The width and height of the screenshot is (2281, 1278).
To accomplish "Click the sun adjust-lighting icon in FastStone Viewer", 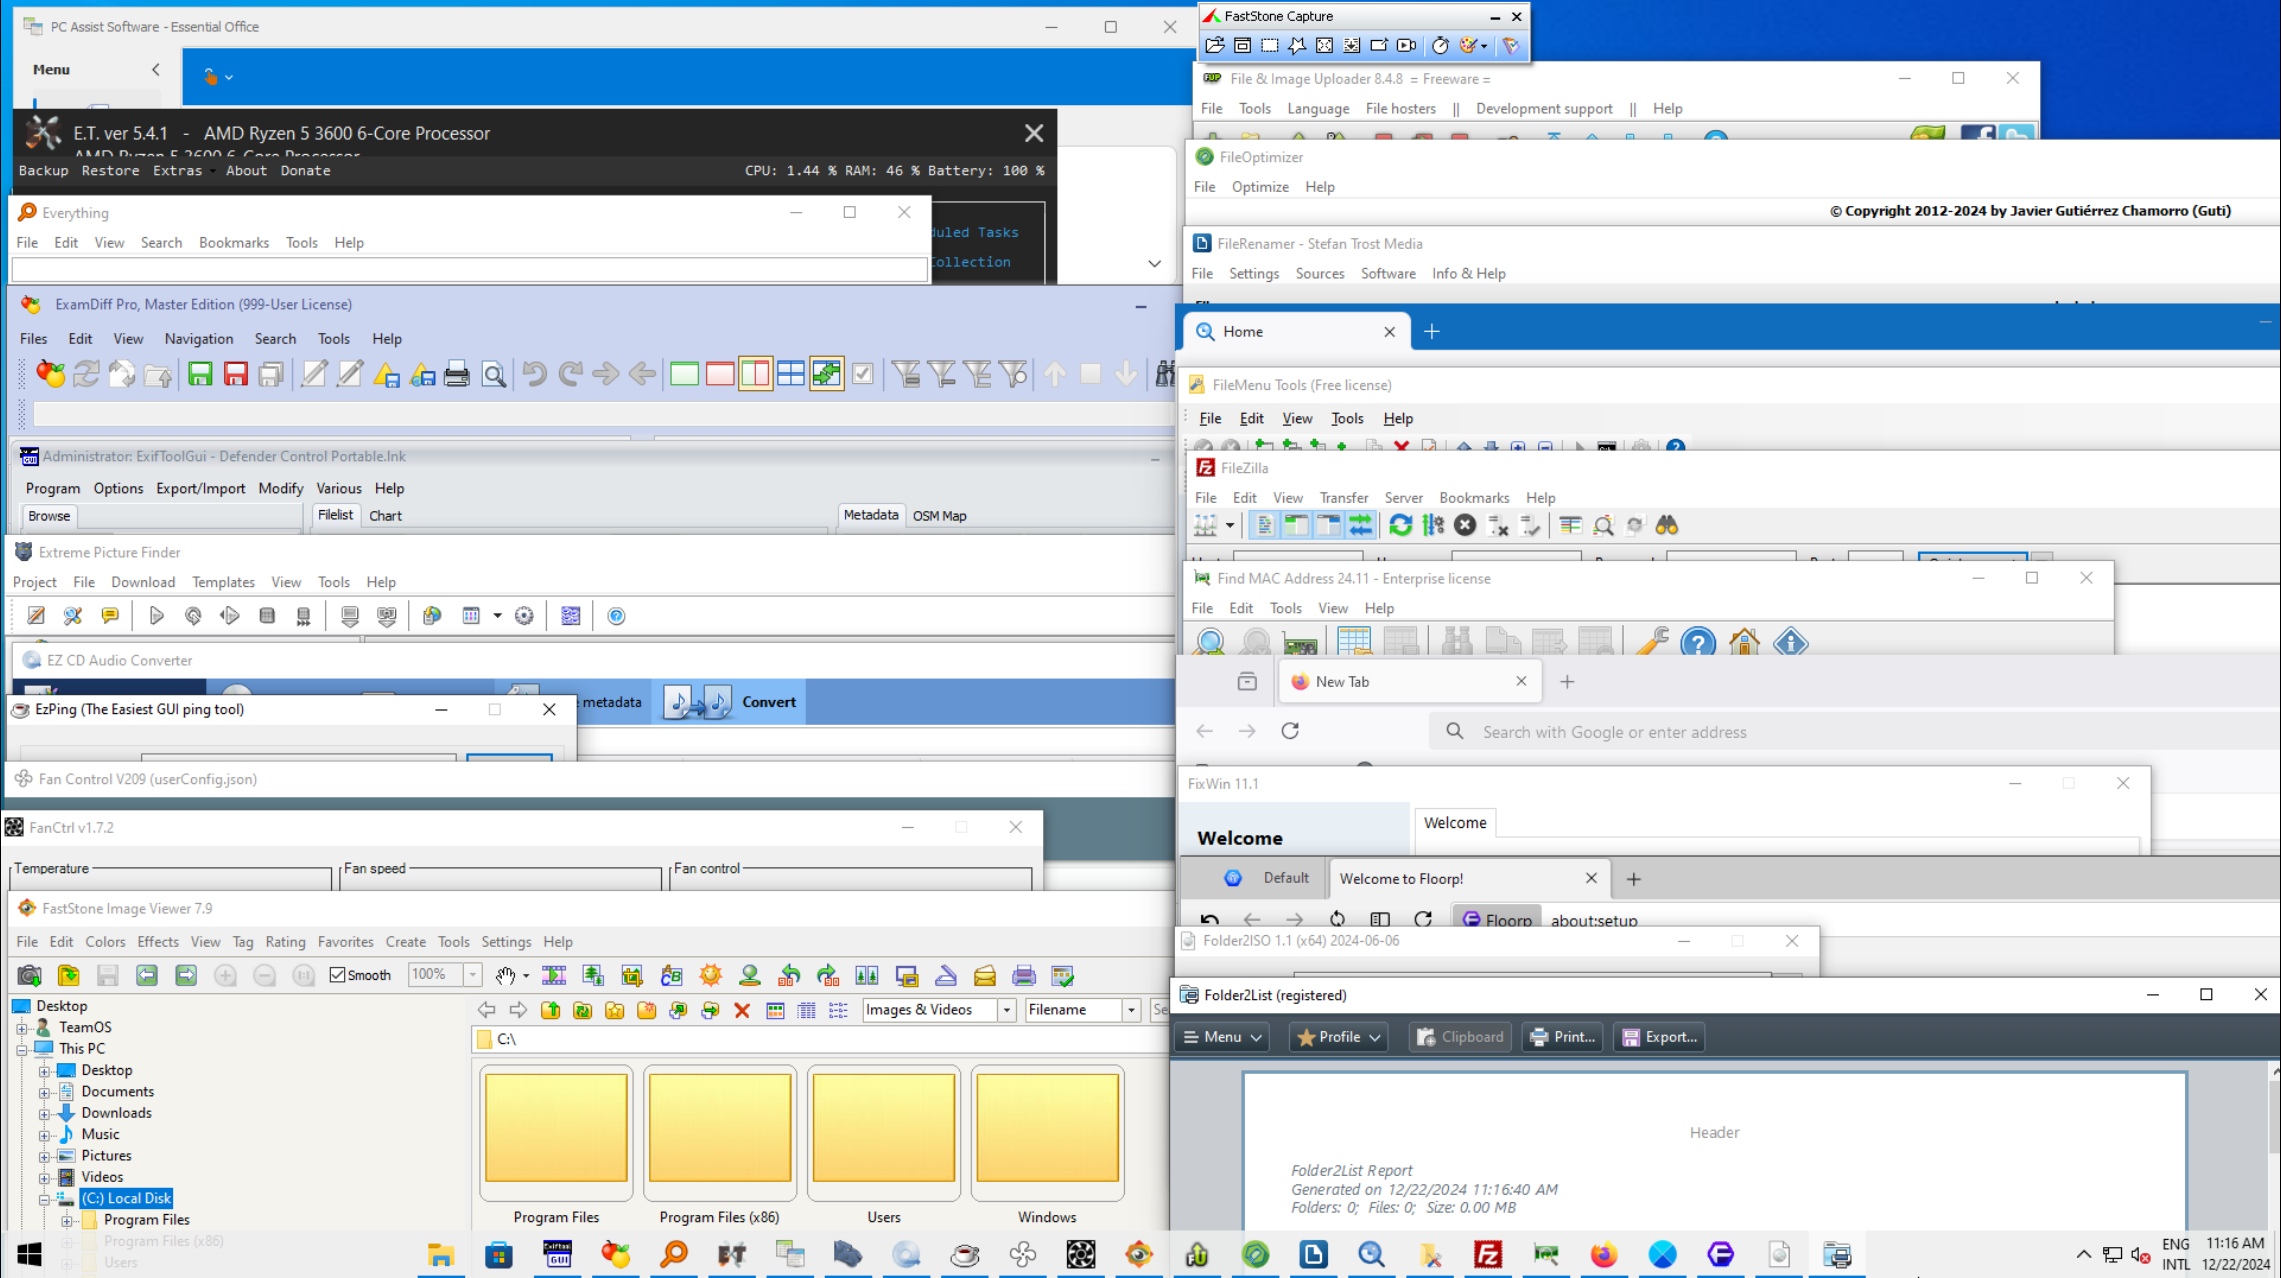I will (x=710, y=976).
